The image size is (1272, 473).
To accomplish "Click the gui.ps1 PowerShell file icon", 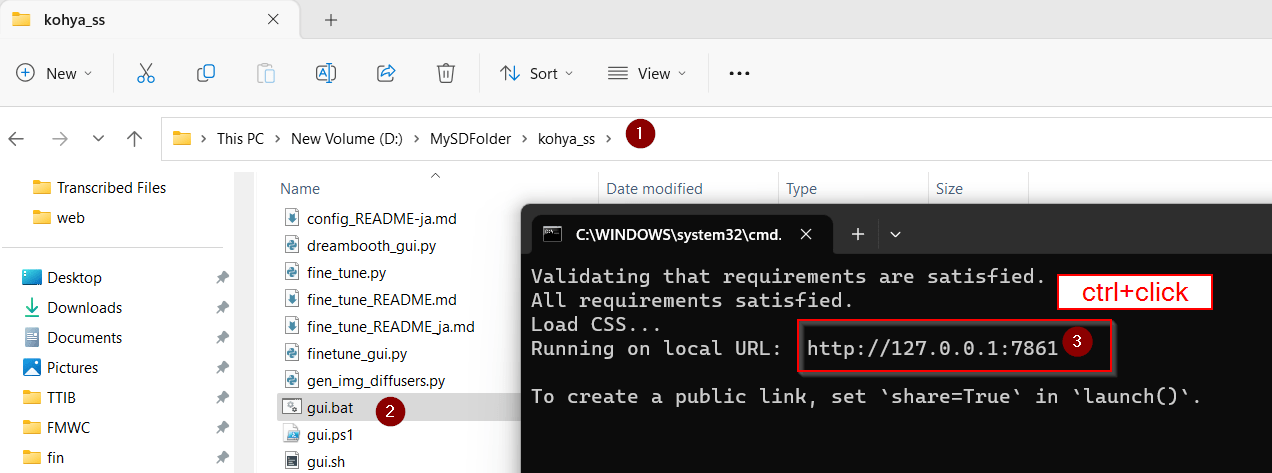I will point(291,434).
